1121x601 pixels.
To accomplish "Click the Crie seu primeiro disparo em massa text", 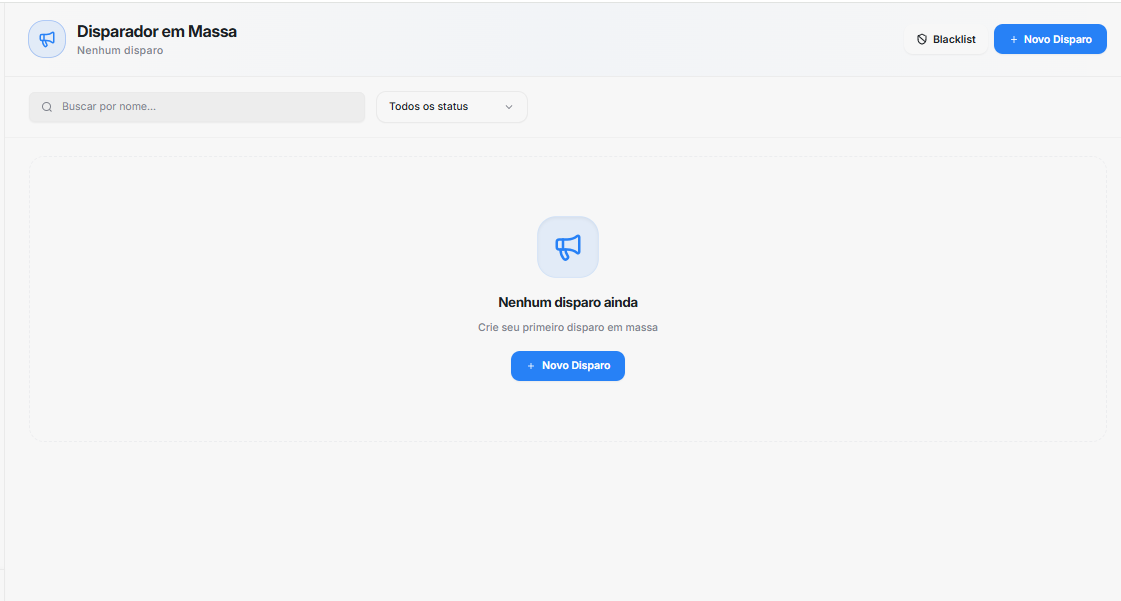I will tap(568, 327).
